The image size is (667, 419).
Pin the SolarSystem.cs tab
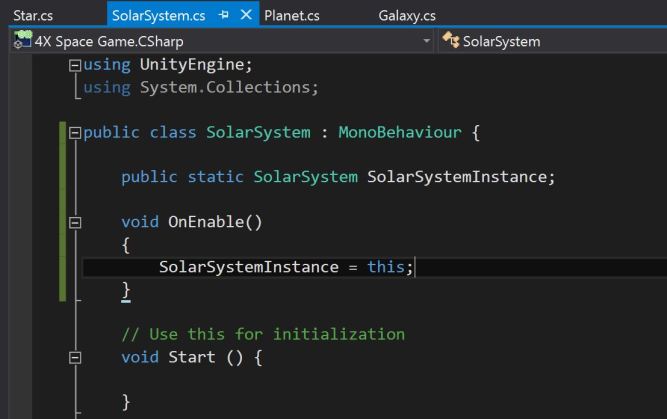pyautogui.click(x=224, y=15)
